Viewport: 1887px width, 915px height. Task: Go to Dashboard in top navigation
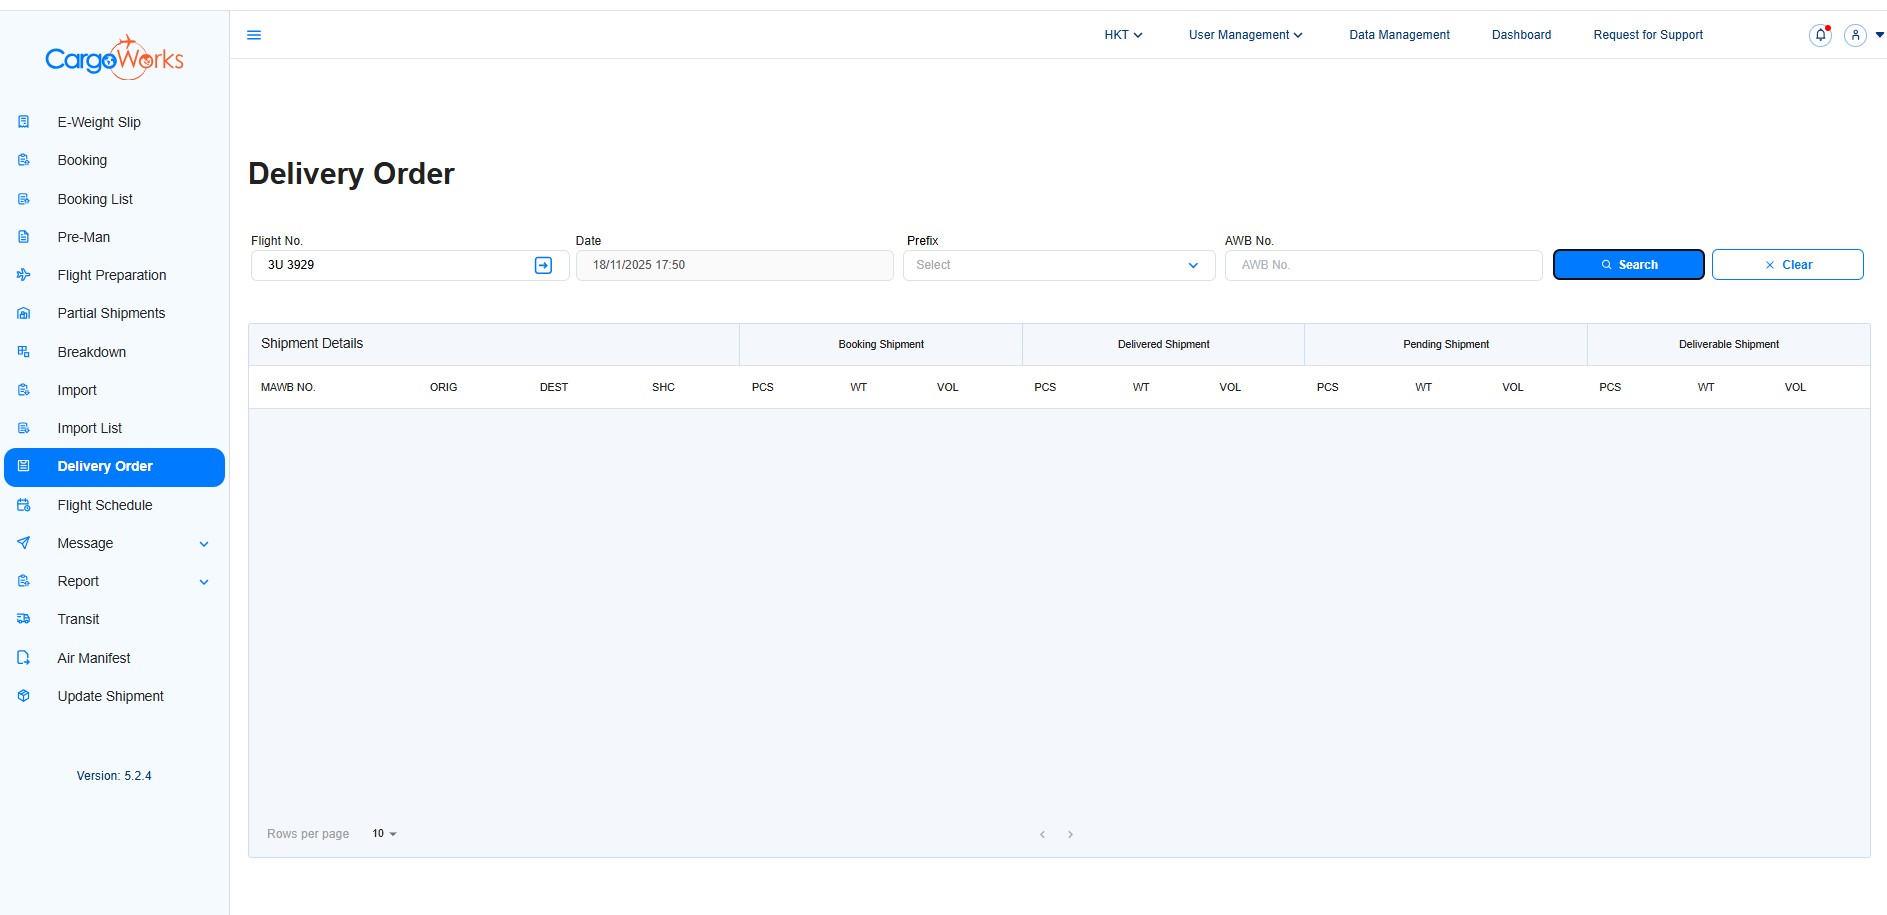1521,35
